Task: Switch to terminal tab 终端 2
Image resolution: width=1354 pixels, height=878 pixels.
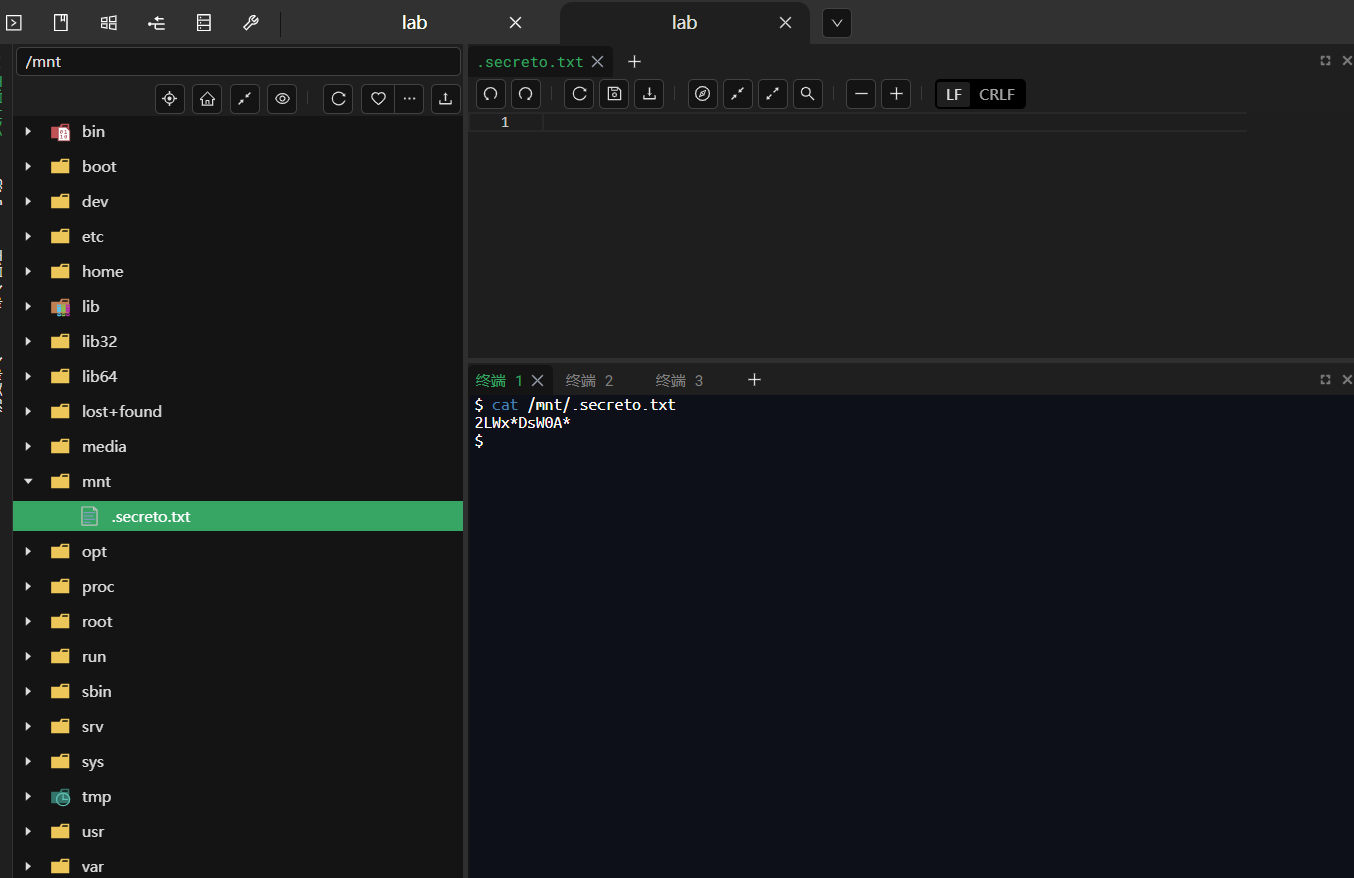Action: tap(589, 380)
